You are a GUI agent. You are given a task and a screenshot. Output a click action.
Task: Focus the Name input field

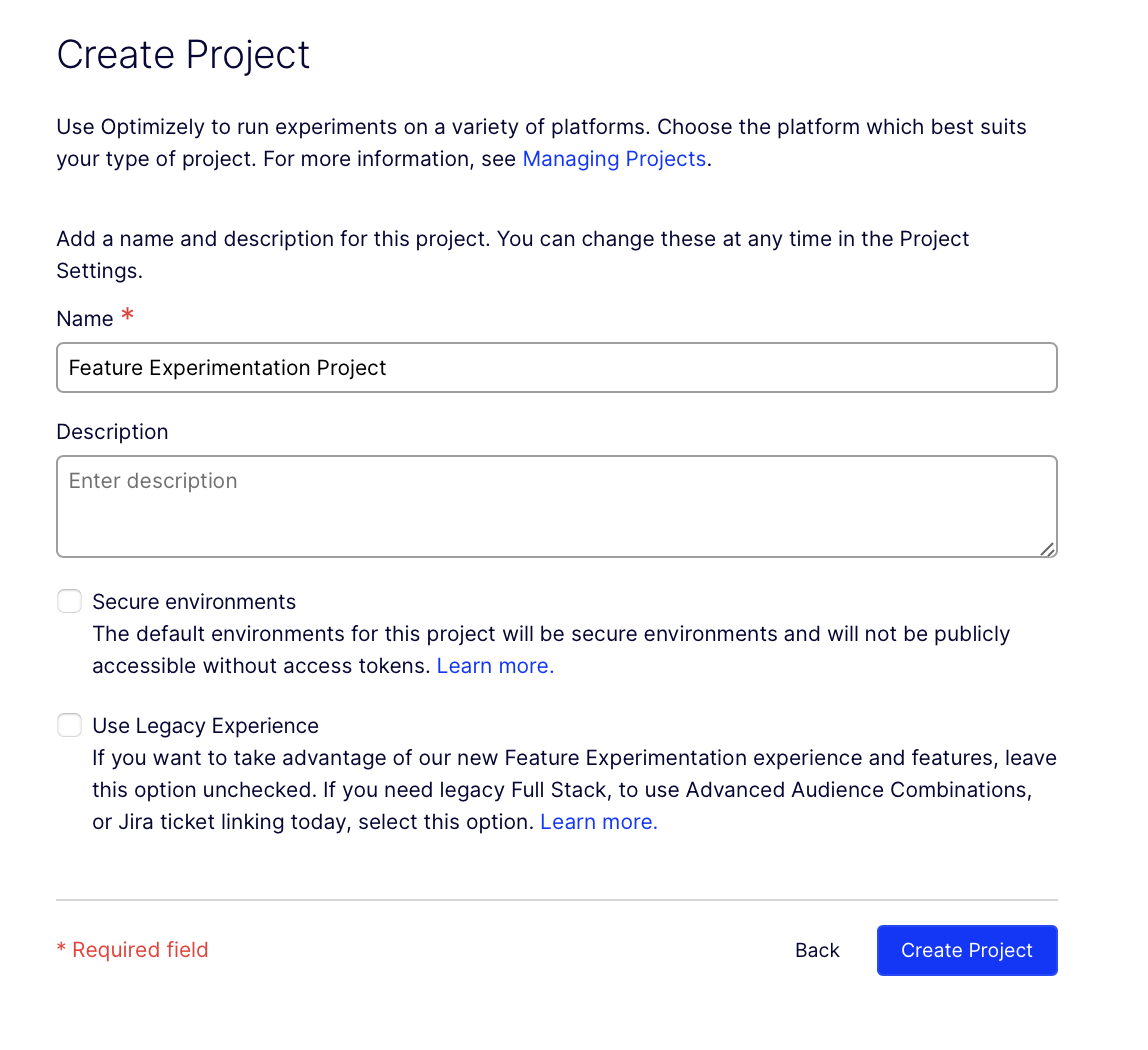[556, 367]
